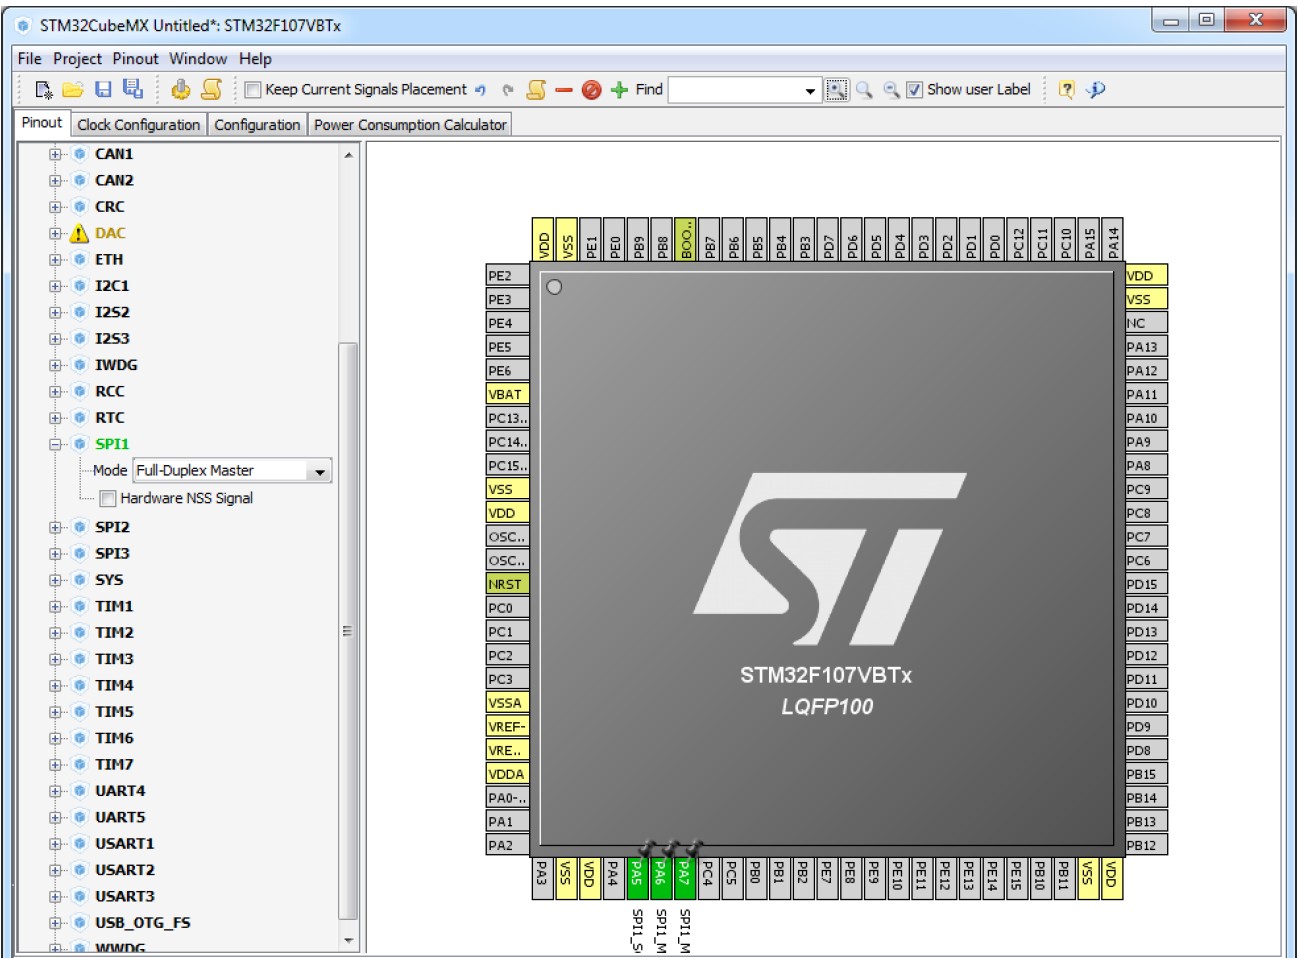The width and height of the screenshot is (1298, 958).
Task: Click the Generate Code gear icon
Action: [181, 90]
